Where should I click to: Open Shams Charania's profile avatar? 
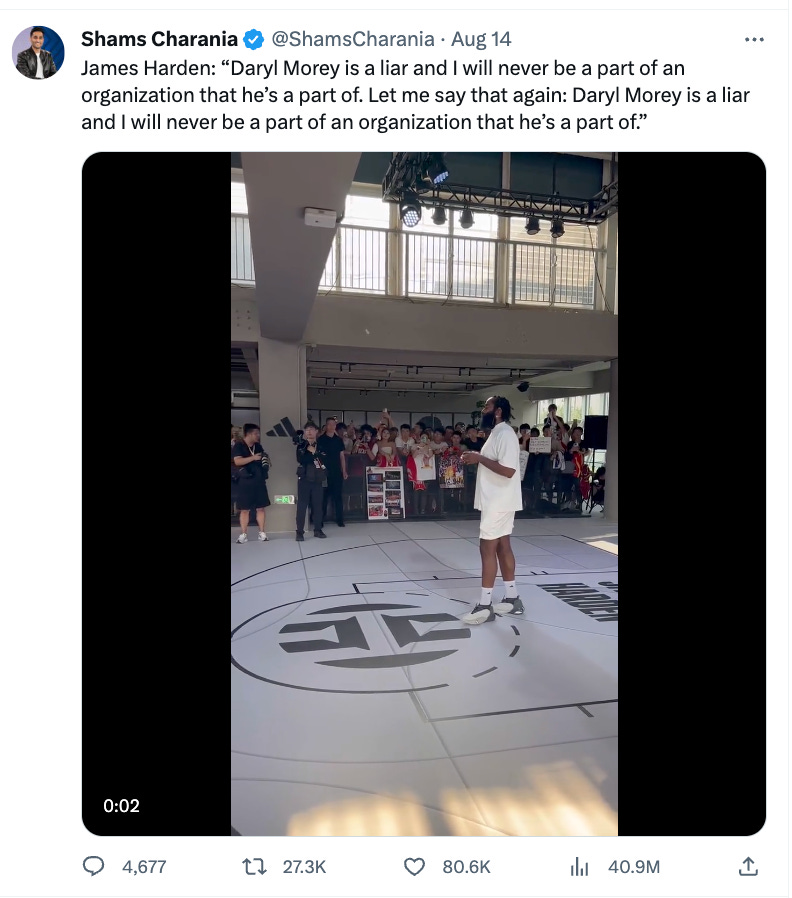pos(38,52)
